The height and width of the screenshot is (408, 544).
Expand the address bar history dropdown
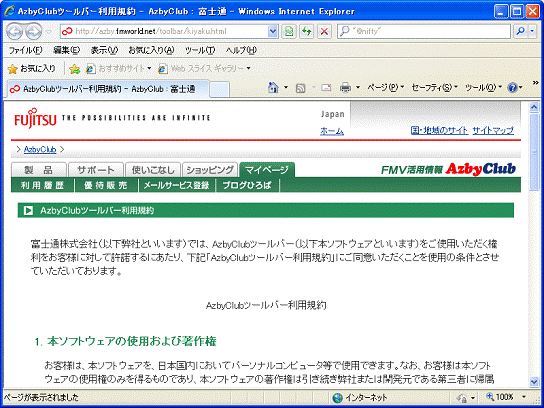[273, 32]
